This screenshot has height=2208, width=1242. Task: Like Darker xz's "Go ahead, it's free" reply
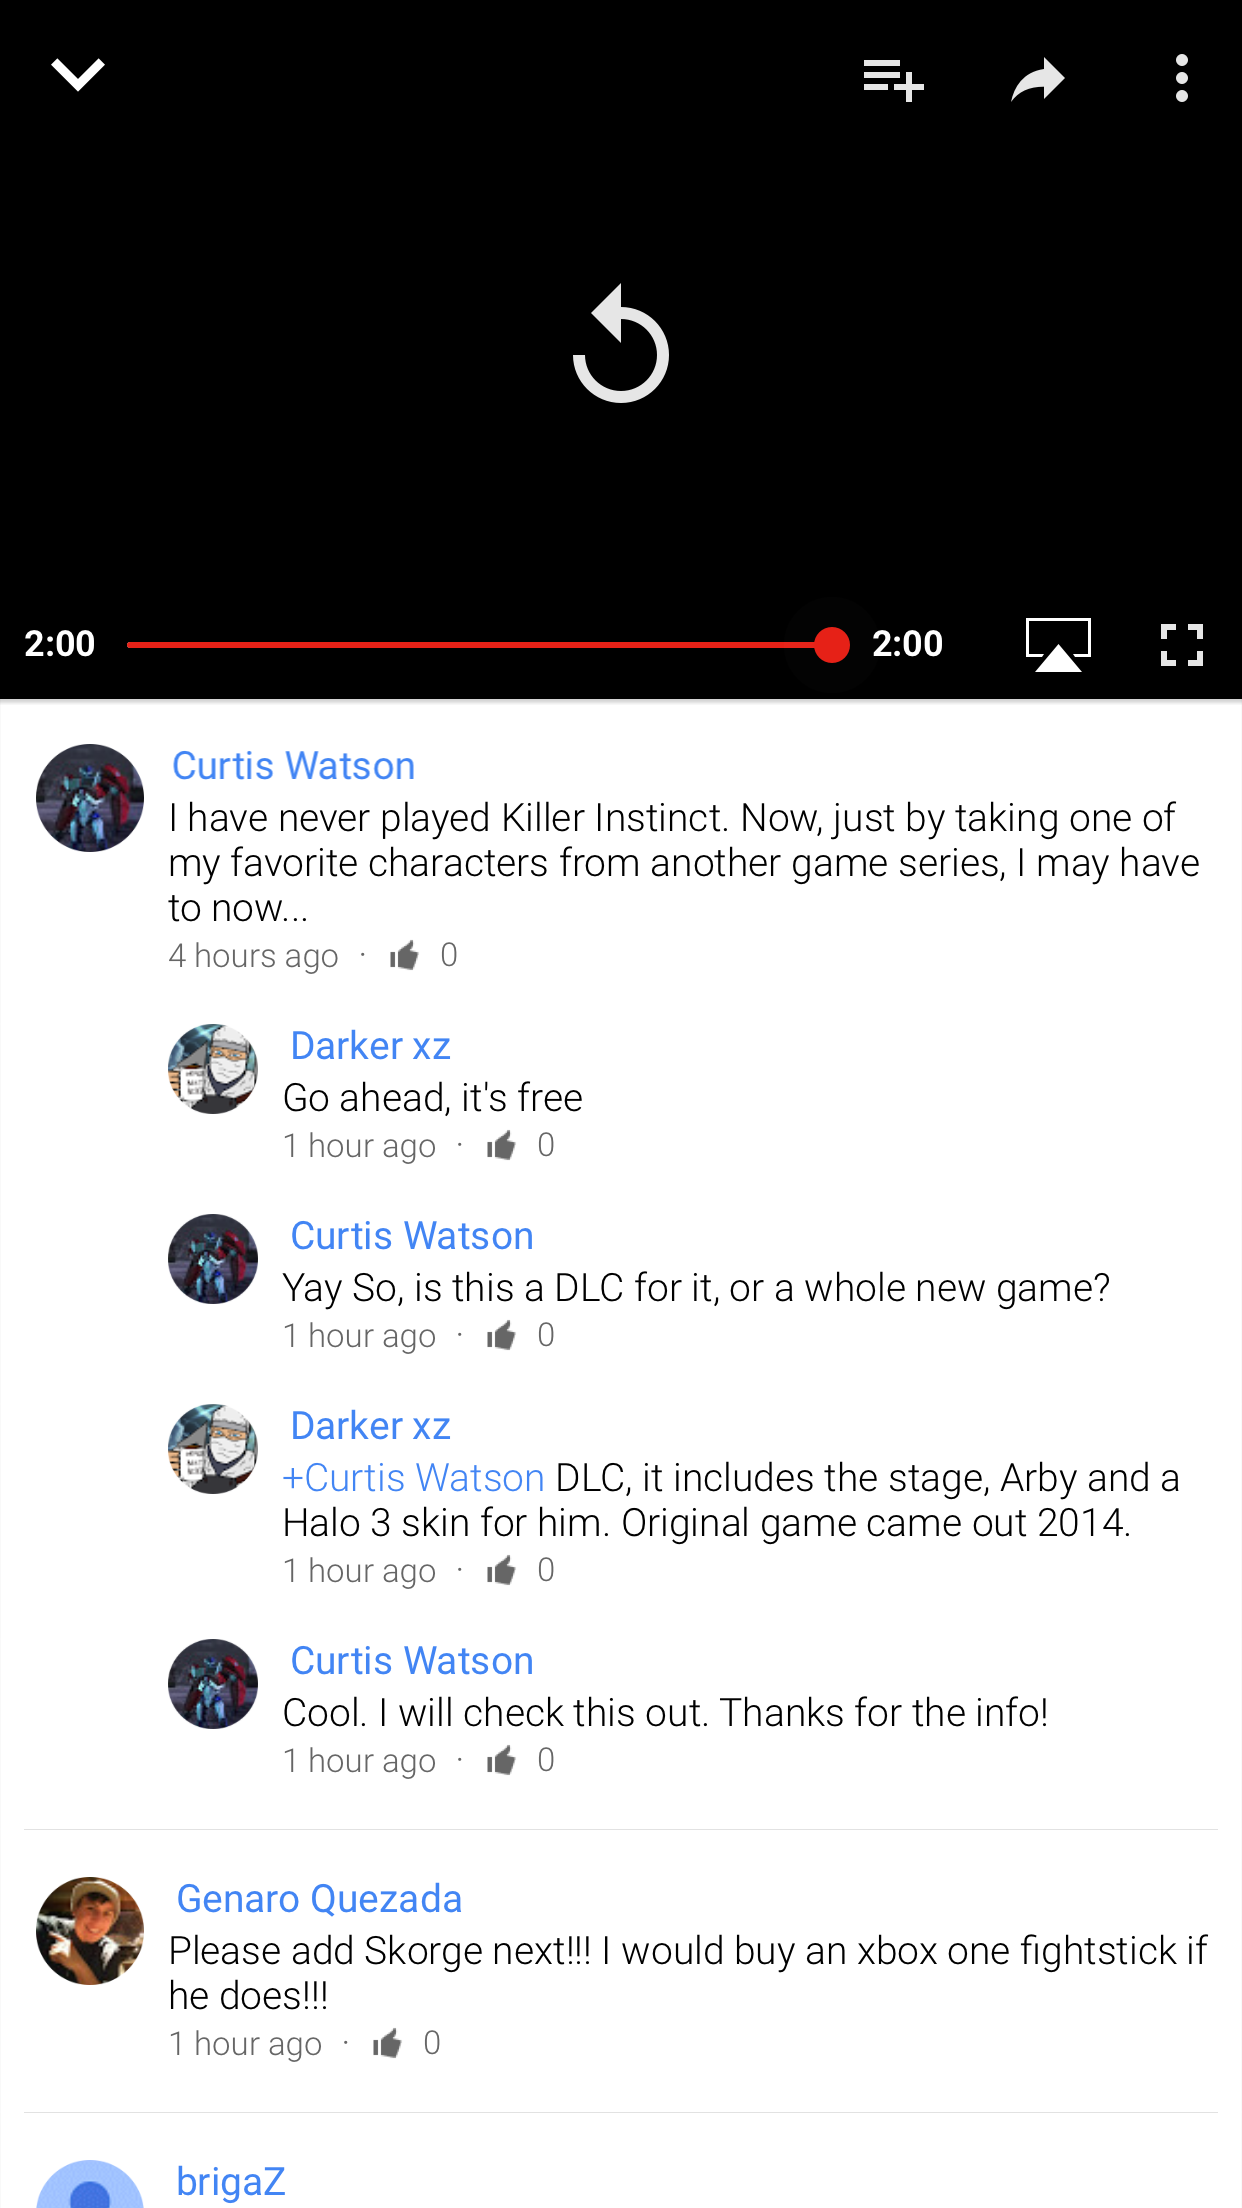(501, 1145)
